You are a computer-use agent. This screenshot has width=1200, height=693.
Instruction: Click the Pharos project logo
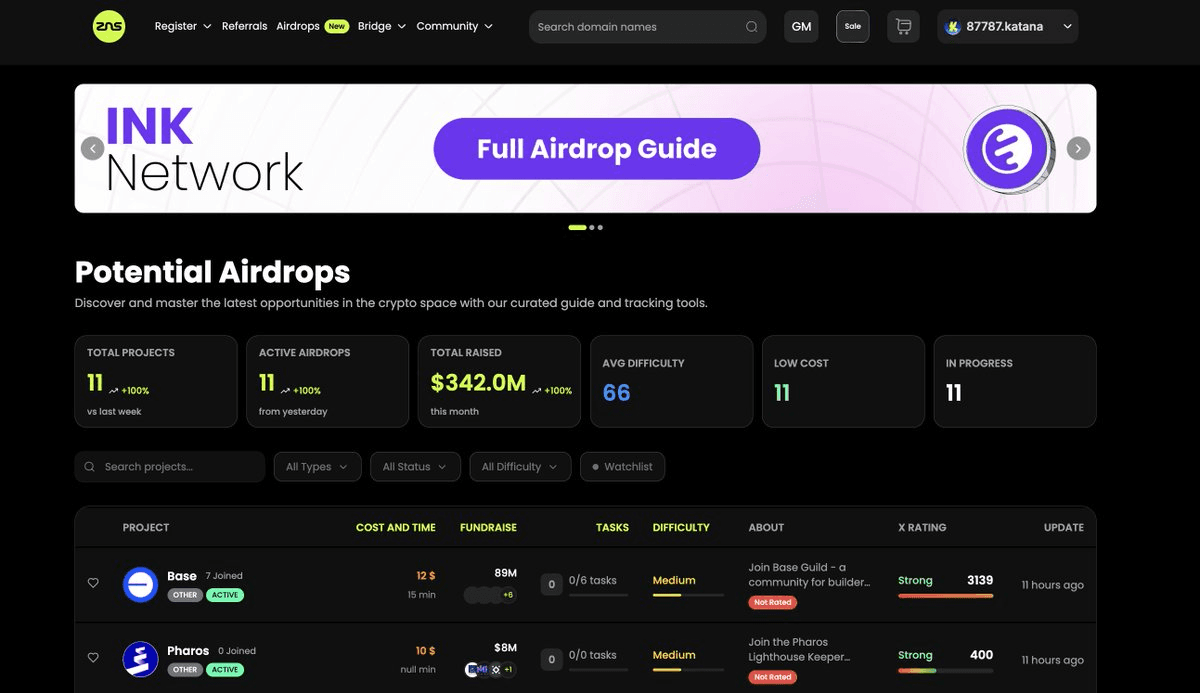point(140,659)
